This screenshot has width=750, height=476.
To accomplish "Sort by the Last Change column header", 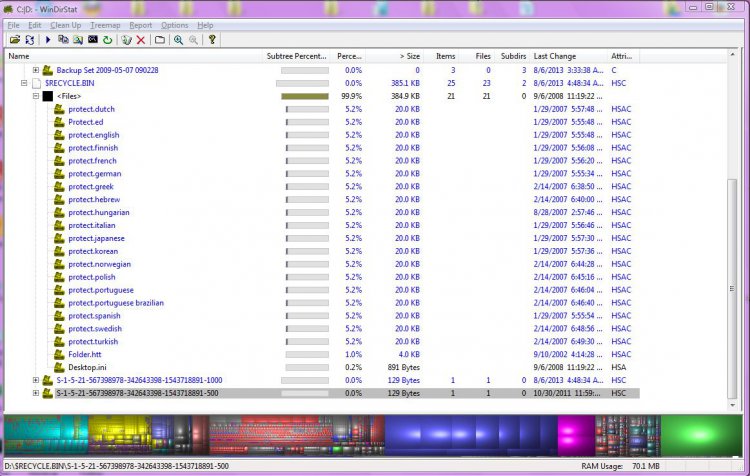I will tap(568, 56).
